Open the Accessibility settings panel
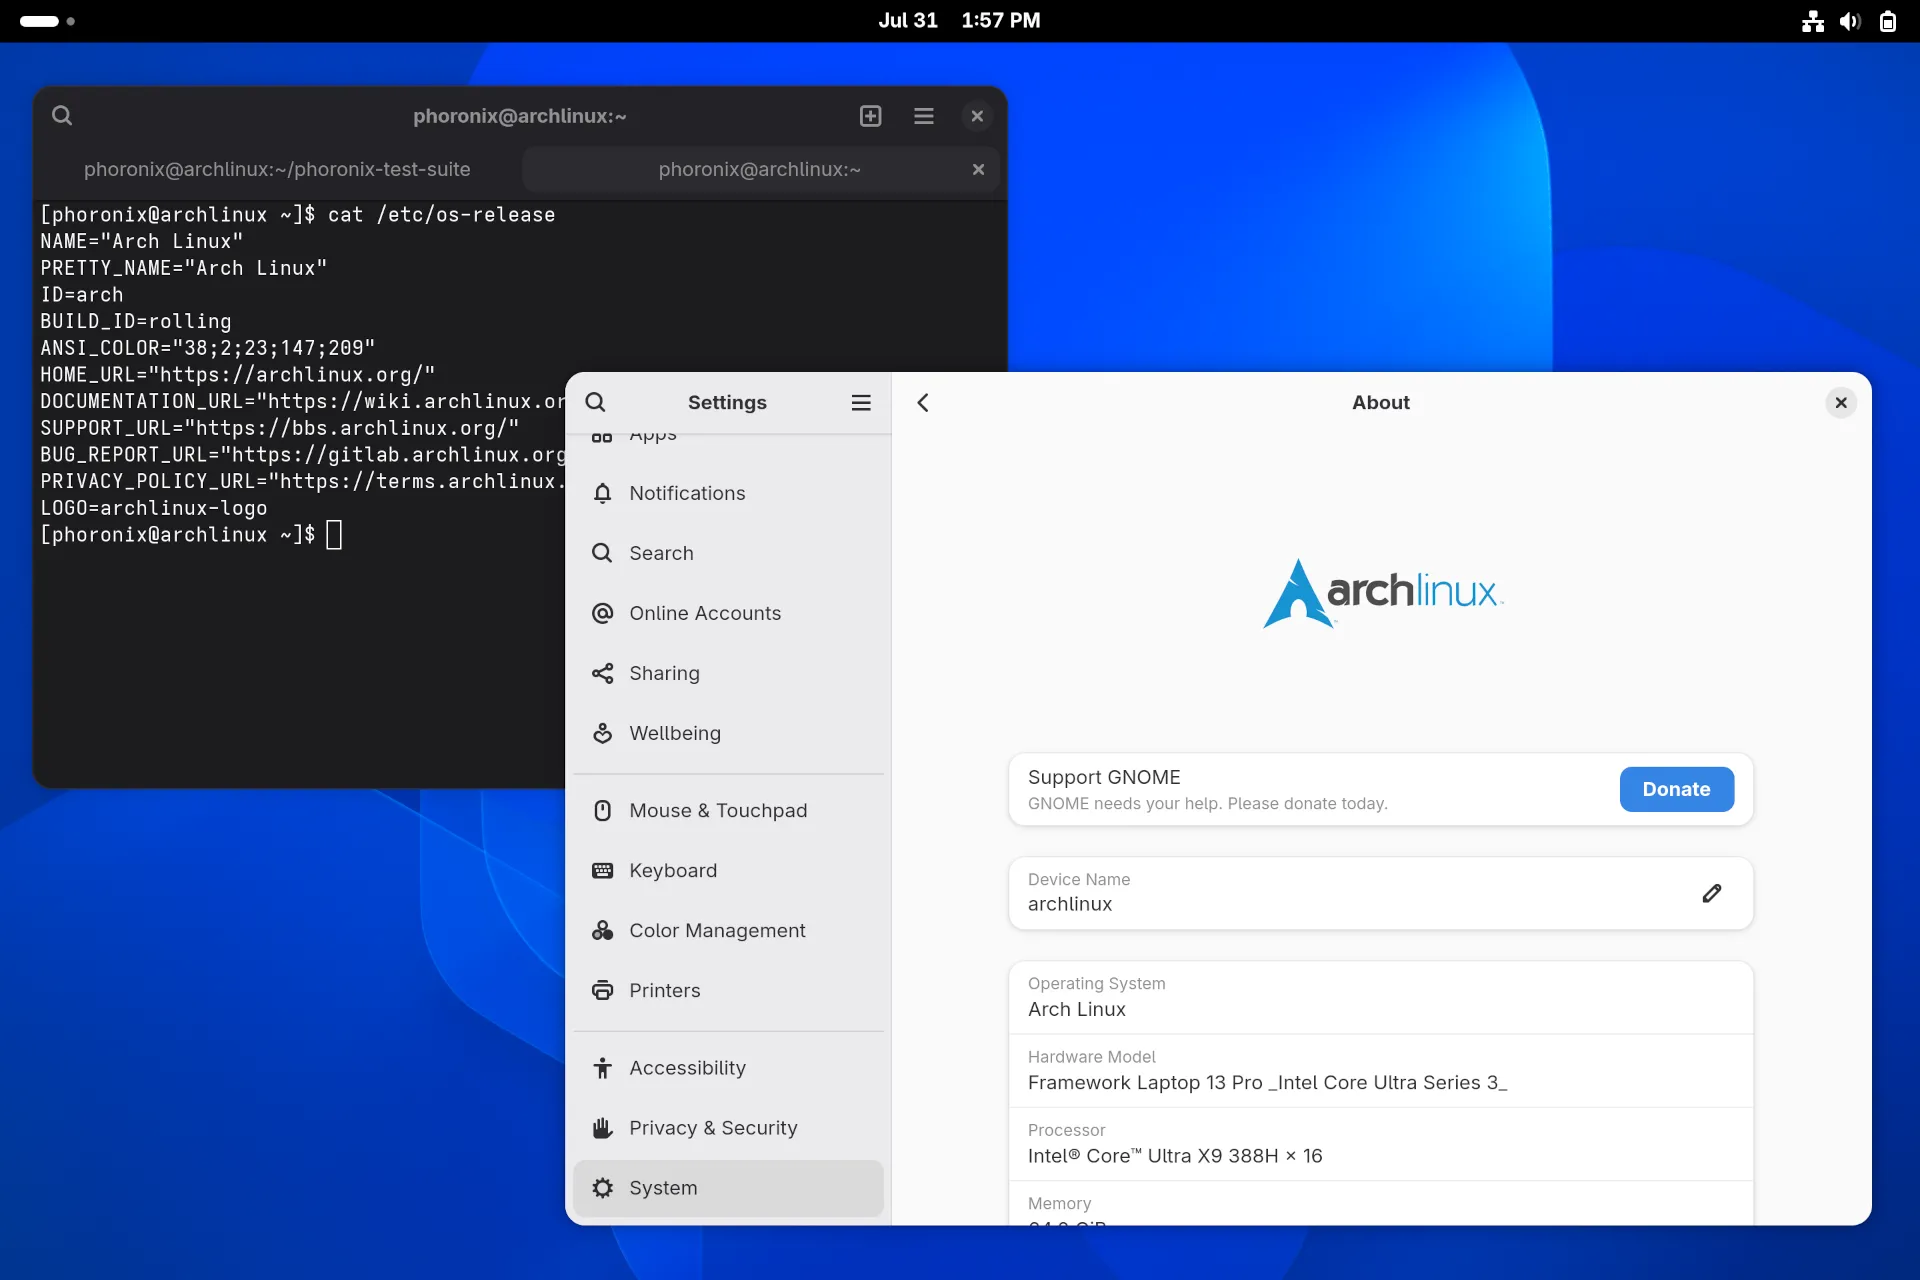Image resolution: width=1920 pixels, height=1280 pixels. pyautogui.click(x=728, y=1068)
